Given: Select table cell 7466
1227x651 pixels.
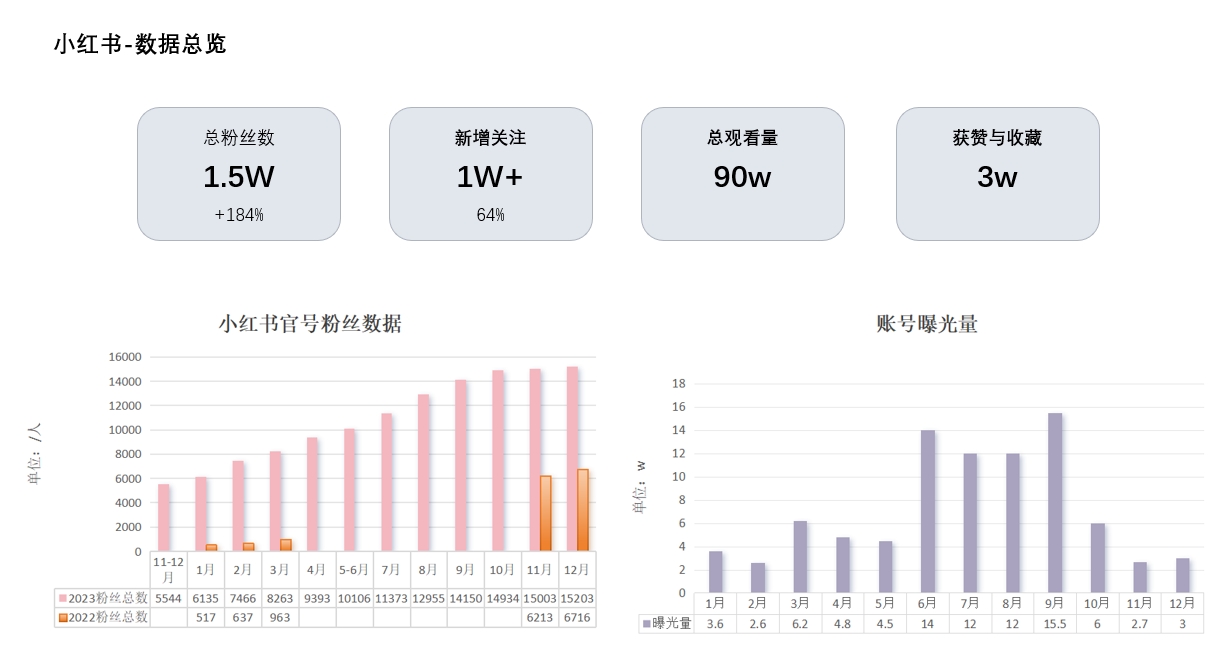Looking at the screenshot, I should (x=243, y=598).
